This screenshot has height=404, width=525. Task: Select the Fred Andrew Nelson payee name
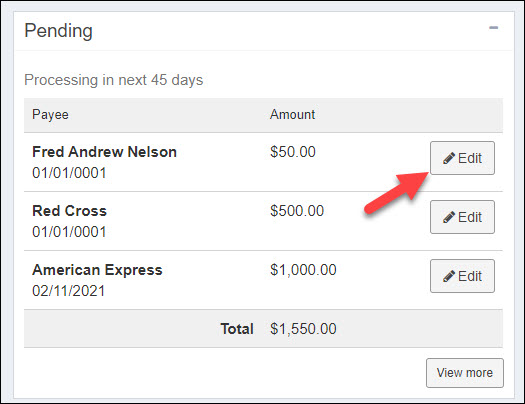tap(104, 152)
